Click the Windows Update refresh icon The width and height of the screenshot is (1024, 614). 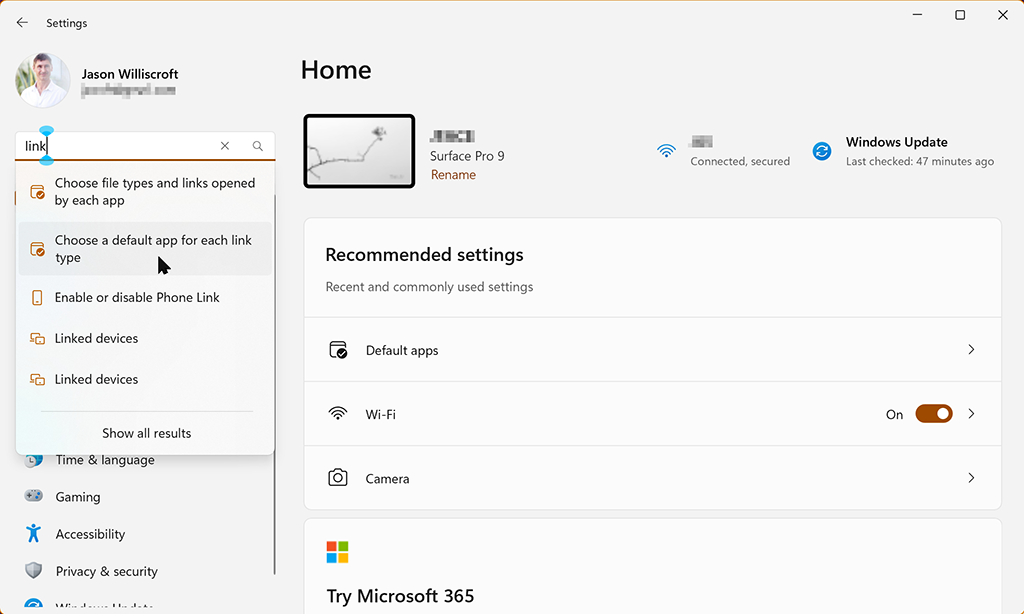click(822, 151)
